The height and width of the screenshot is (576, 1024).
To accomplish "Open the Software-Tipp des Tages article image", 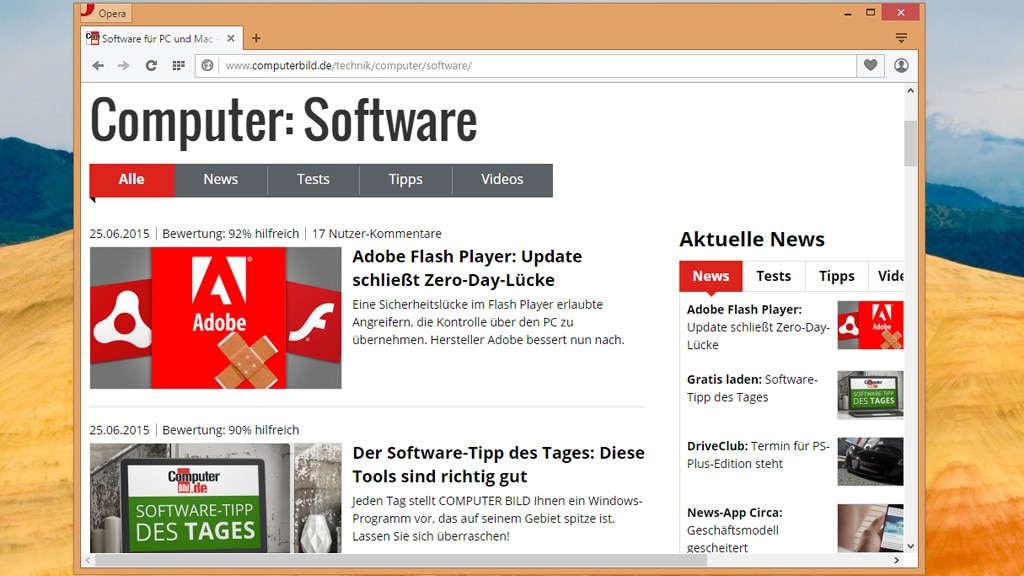I will click(x=216, y=498).
